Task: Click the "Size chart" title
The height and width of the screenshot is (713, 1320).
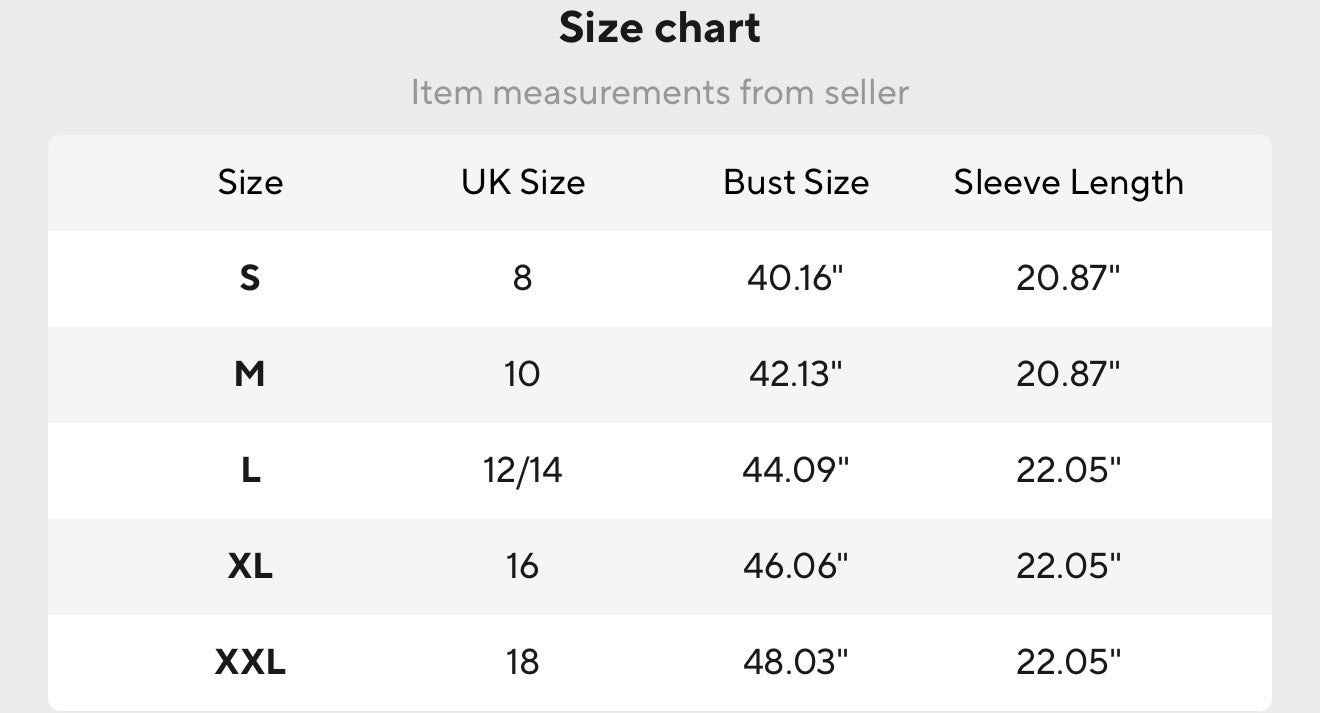Action: click(x=660, y=28)
